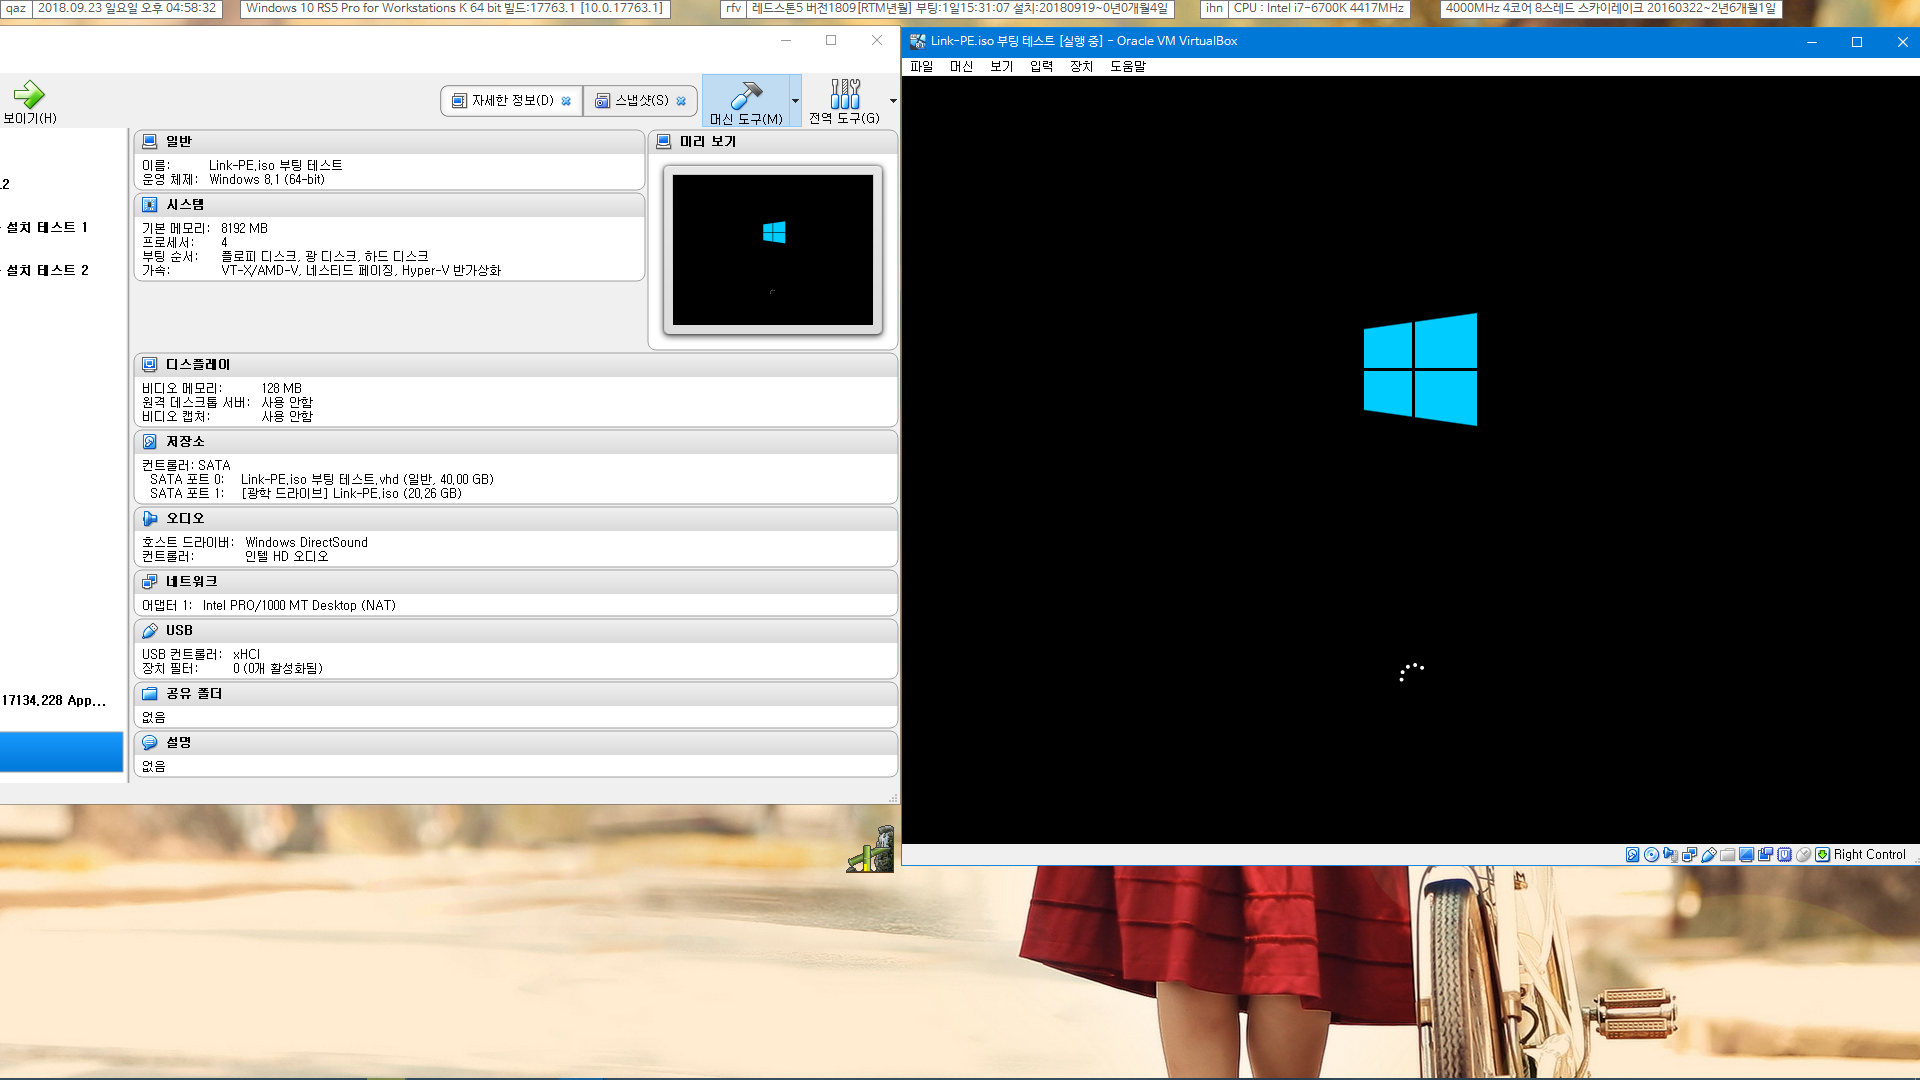Click the green Show (보이기) arrow icon

pos(29,95)
